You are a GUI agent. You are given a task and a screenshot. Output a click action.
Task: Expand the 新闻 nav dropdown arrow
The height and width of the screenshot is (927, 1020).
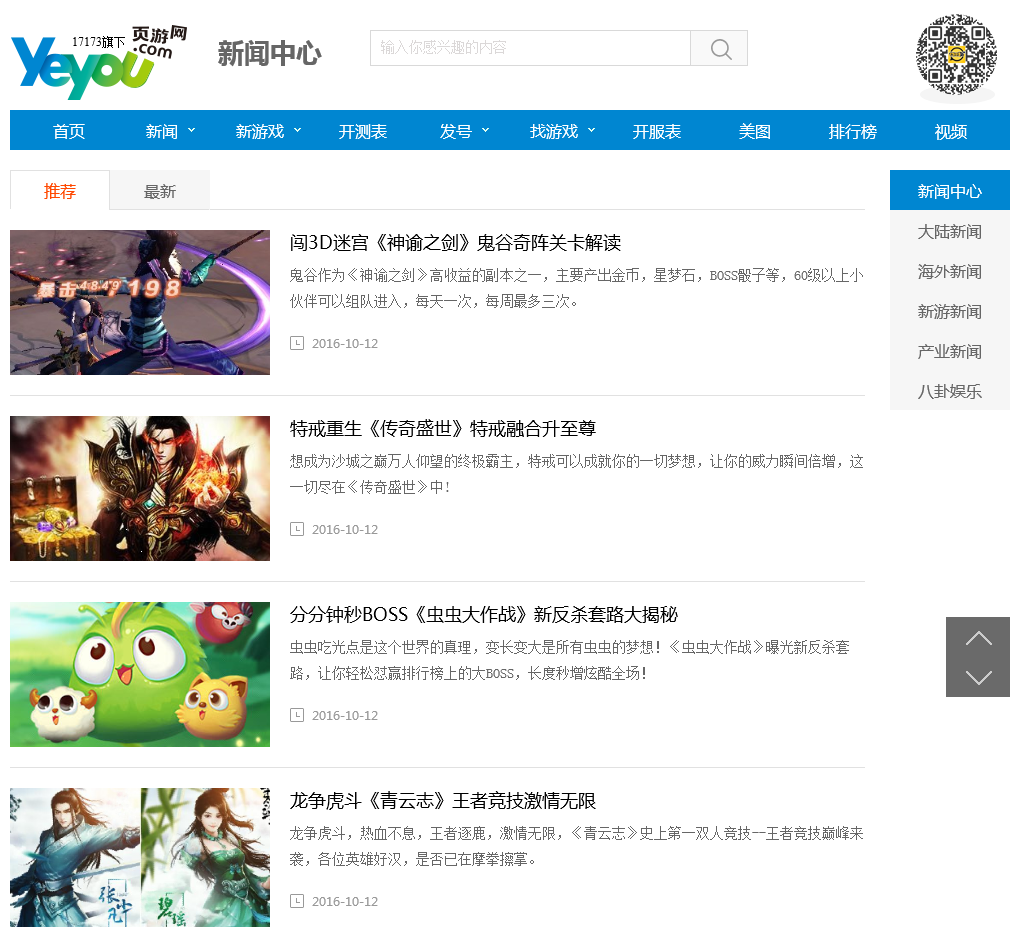tap(191, 130)
